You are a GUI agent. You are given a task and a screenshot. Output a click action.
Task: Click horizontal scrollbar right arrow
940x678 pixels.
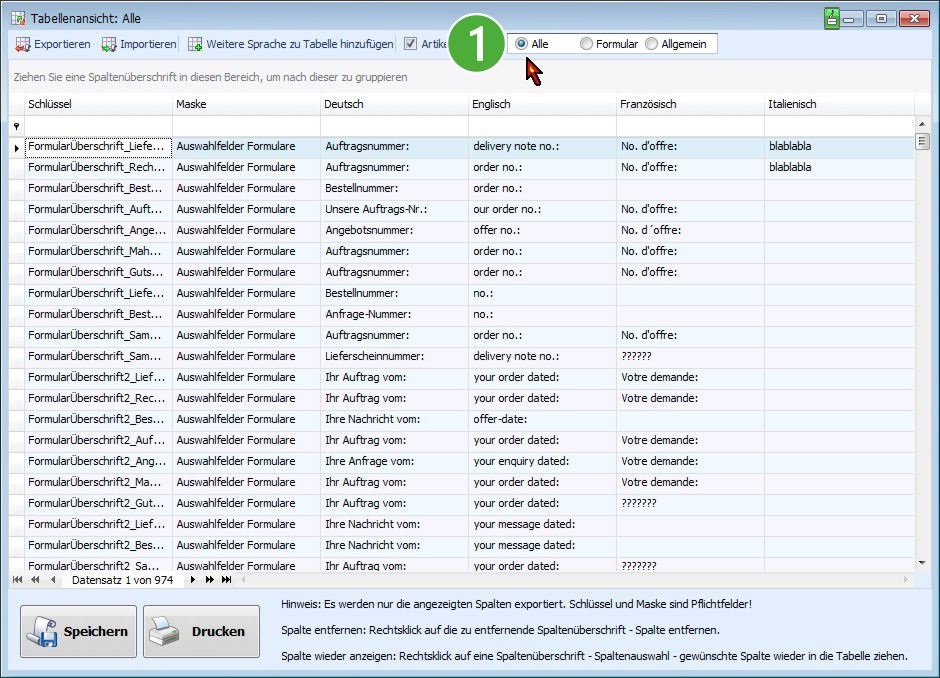coord(906,580)
